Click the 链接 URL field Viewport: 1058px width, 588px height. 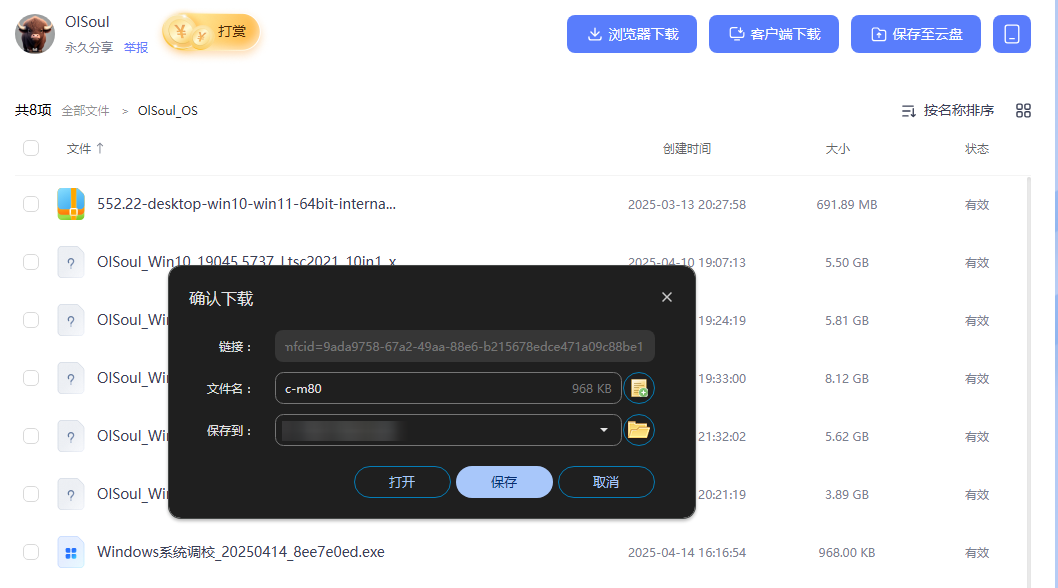pos(465,346)
